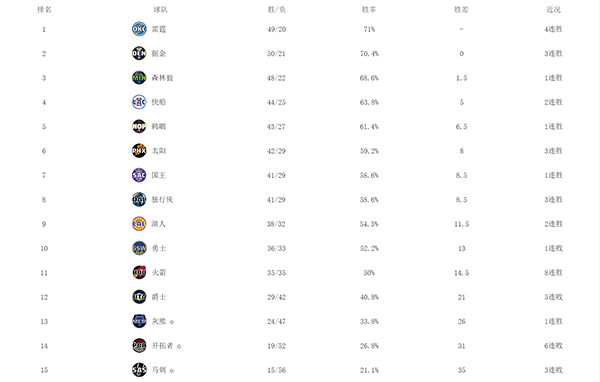
Task: Select the PHX Suns team logo
Action: [139, 151]
